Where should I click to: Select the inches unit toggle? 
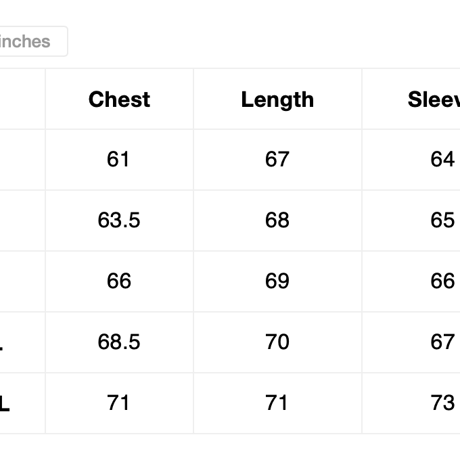tap(33, 41)
